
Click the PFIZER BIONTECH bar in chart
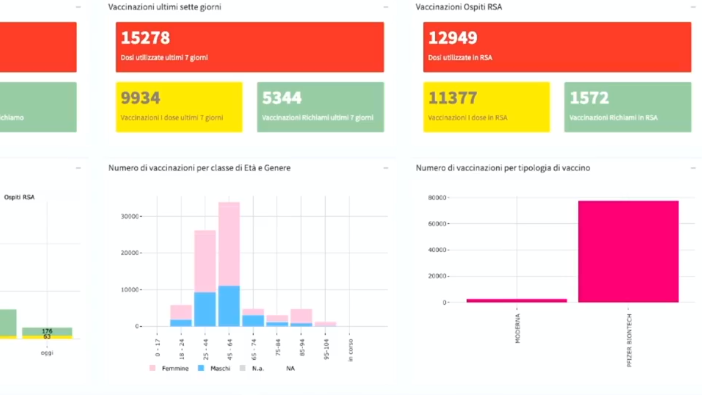coord(628,251)
